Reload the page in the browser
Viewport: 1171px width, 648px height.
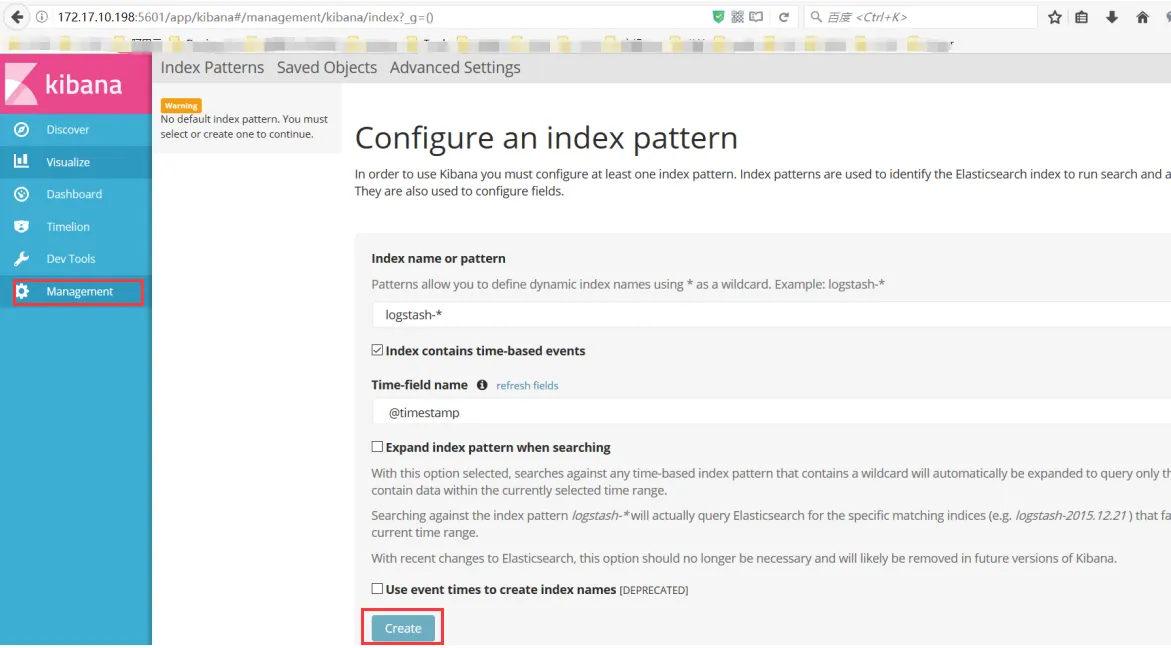(x=784, y=17)
